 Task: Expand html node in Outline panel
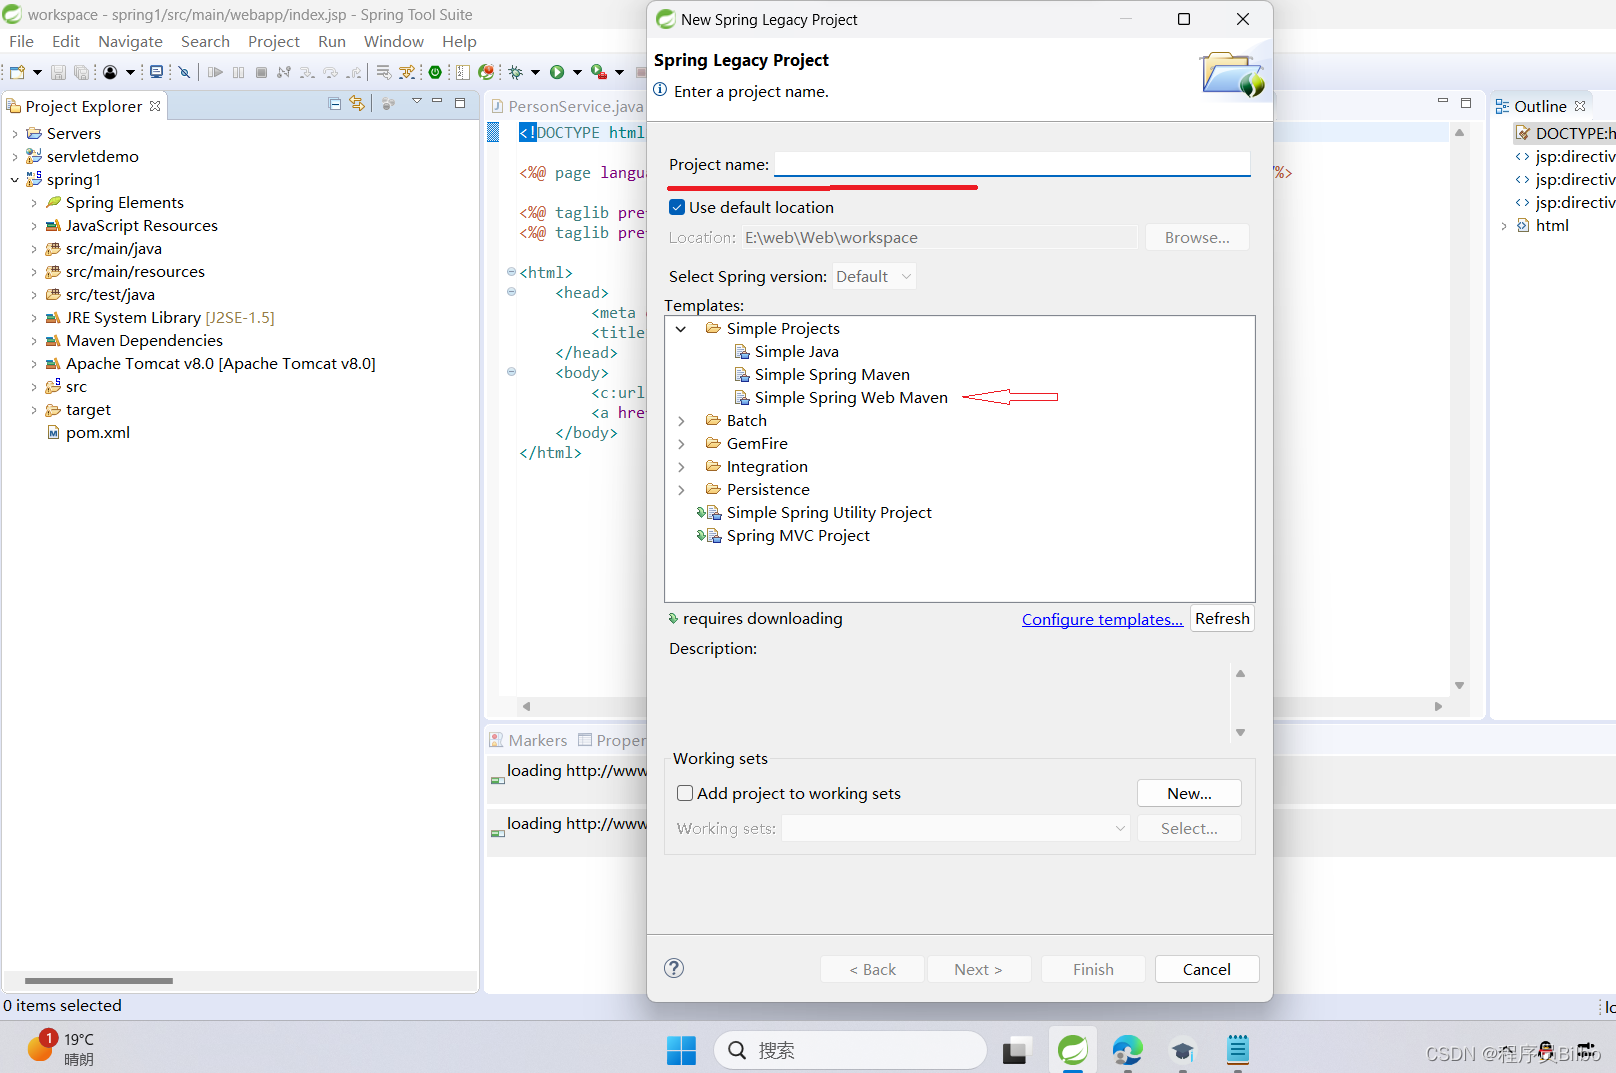coord(1503,226)
